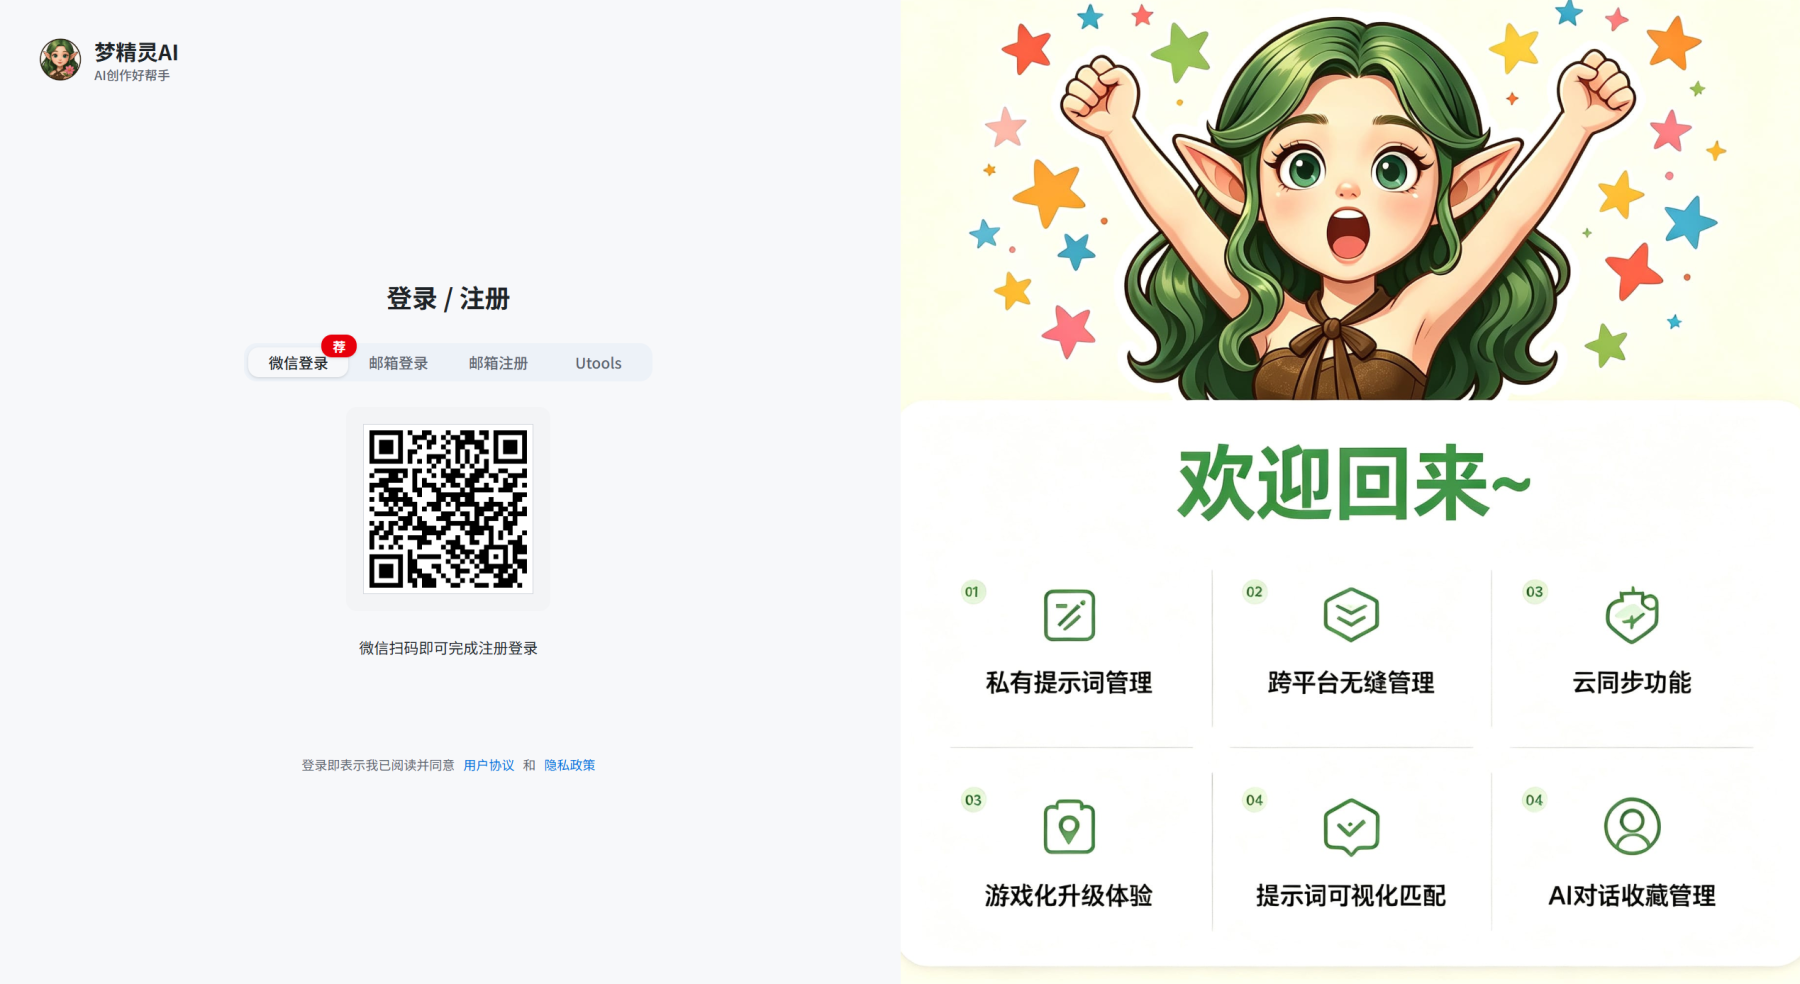
Task: Click the layered stack icon above 跨平台无缝管理
Action: coord(1351,615)
